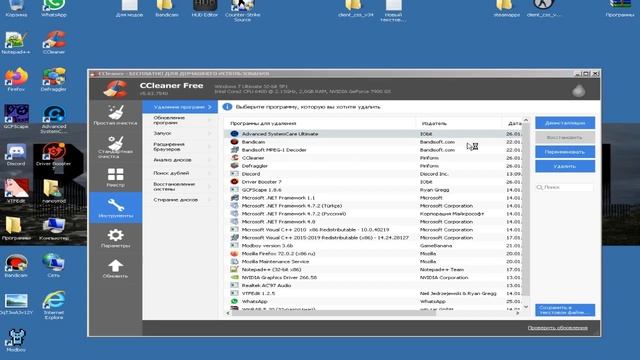
Task: Select 'Advanced SystemCare Ultimate' in the program list
Action: pyautogui.click(x=373, y=134)
